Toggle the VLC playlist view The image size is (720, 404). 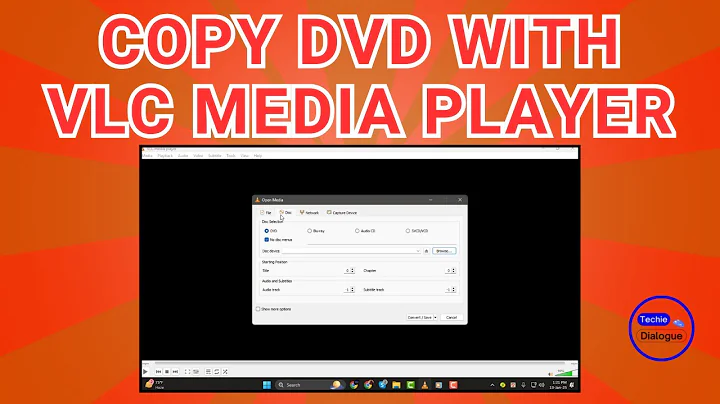[x=208, y=371]
